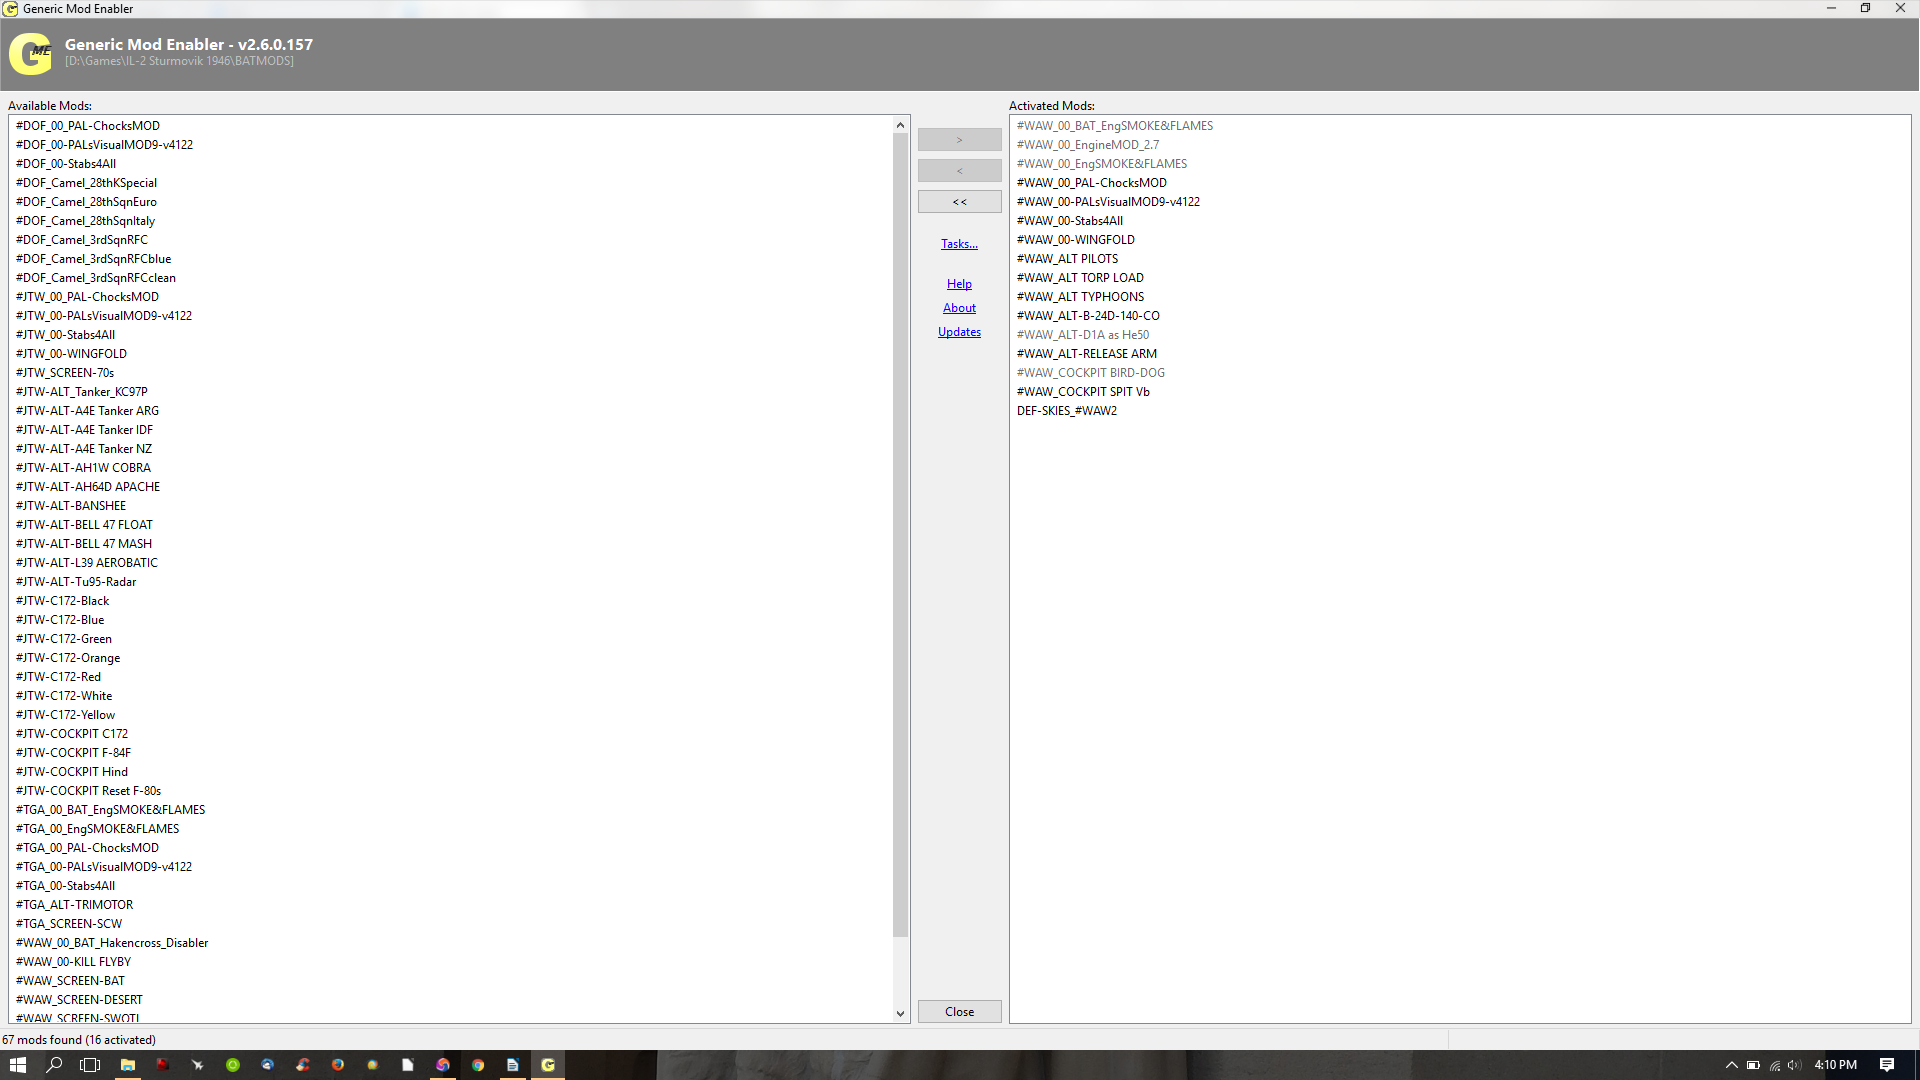Open the Action Center notifications icon

[x=1886, y=1065]
